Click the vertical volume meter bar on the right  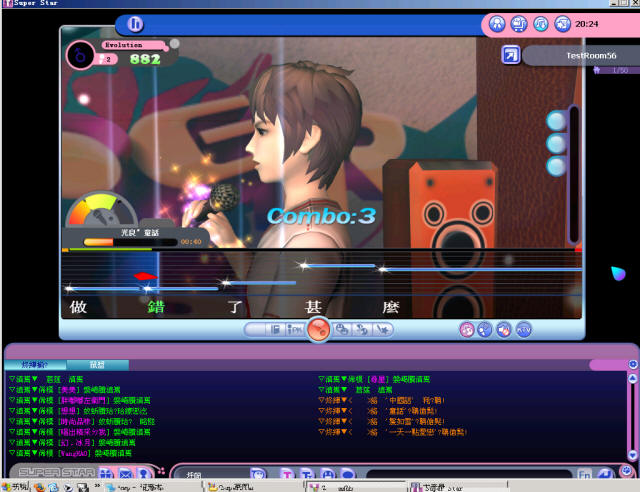(573, 174)
